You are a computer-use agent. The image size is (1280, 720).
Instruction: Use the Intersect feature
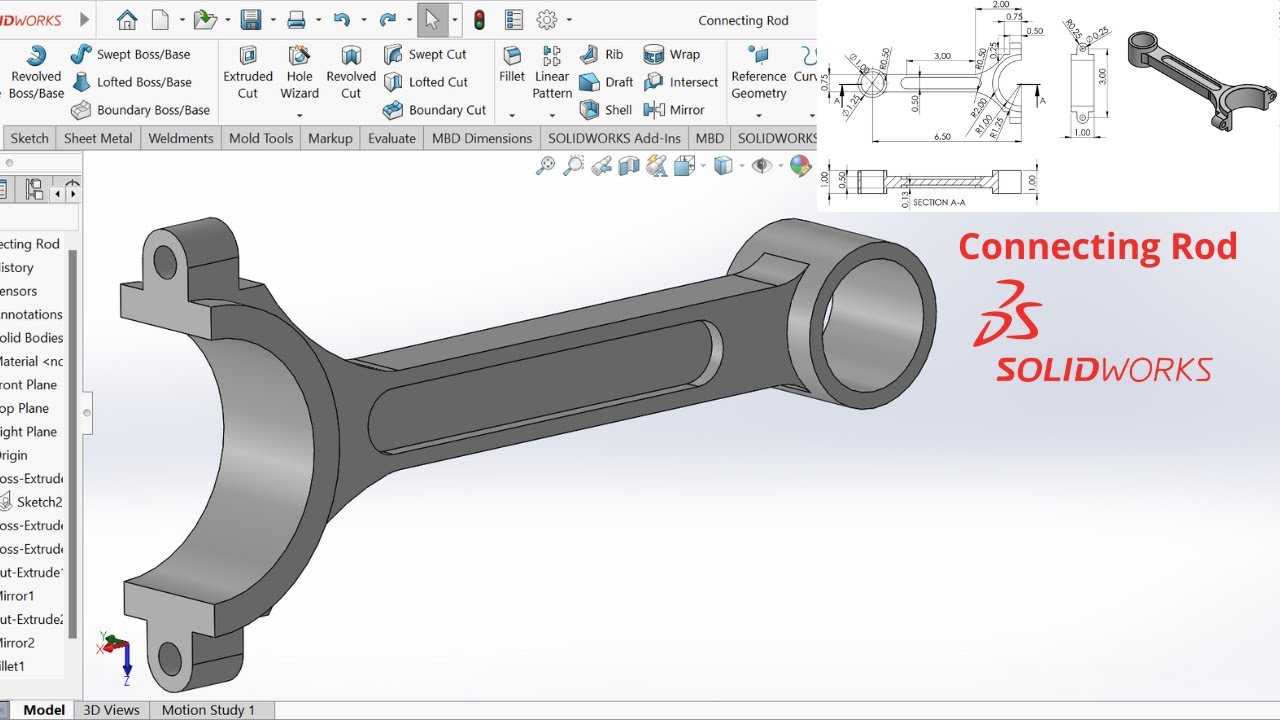(681, 82)
